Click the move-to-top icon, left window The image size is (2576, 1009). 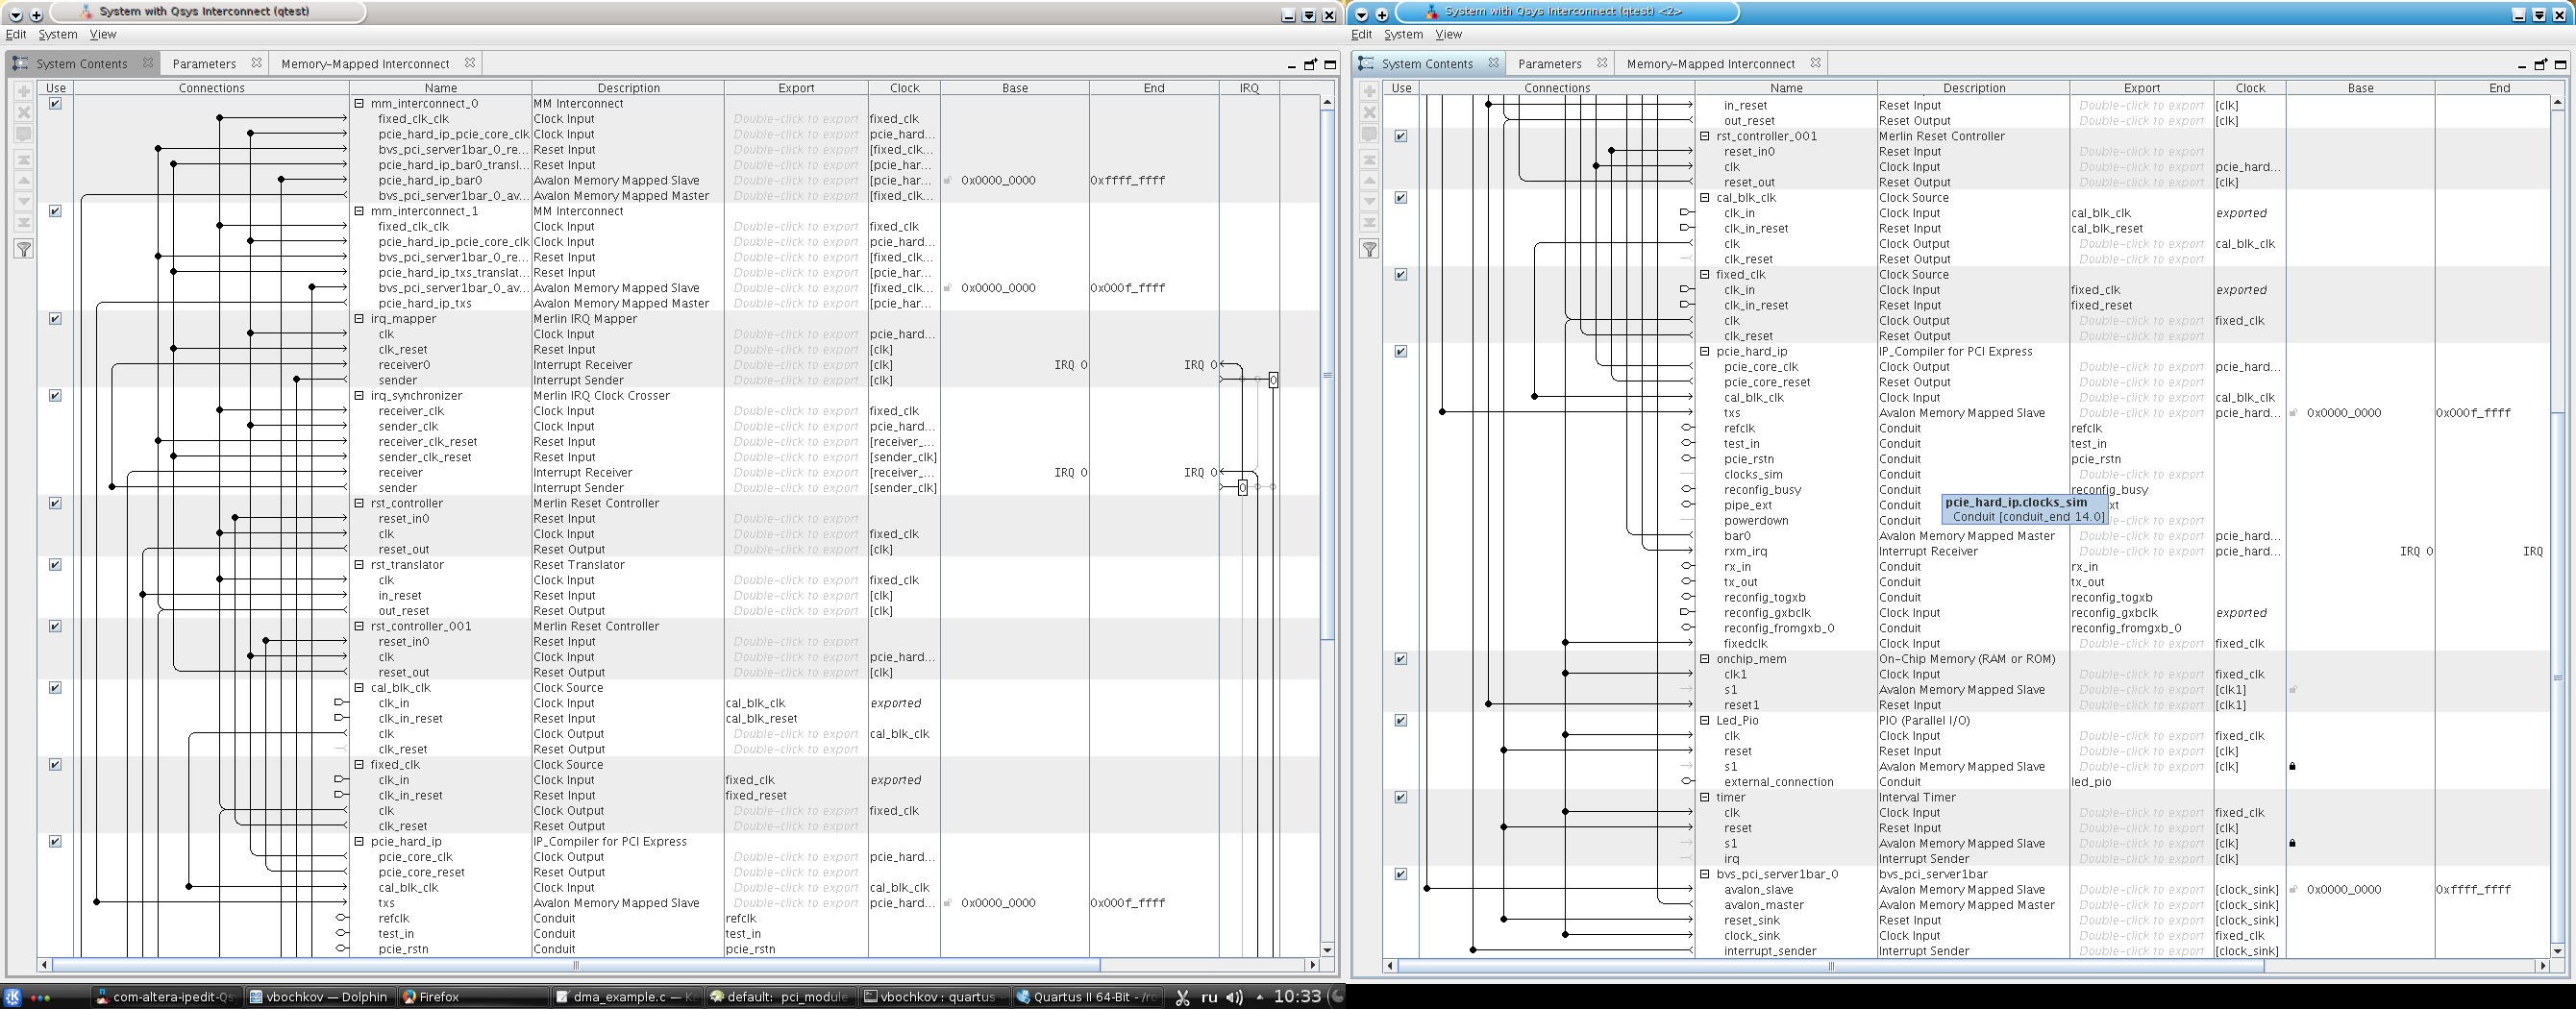tap(24, 159)
